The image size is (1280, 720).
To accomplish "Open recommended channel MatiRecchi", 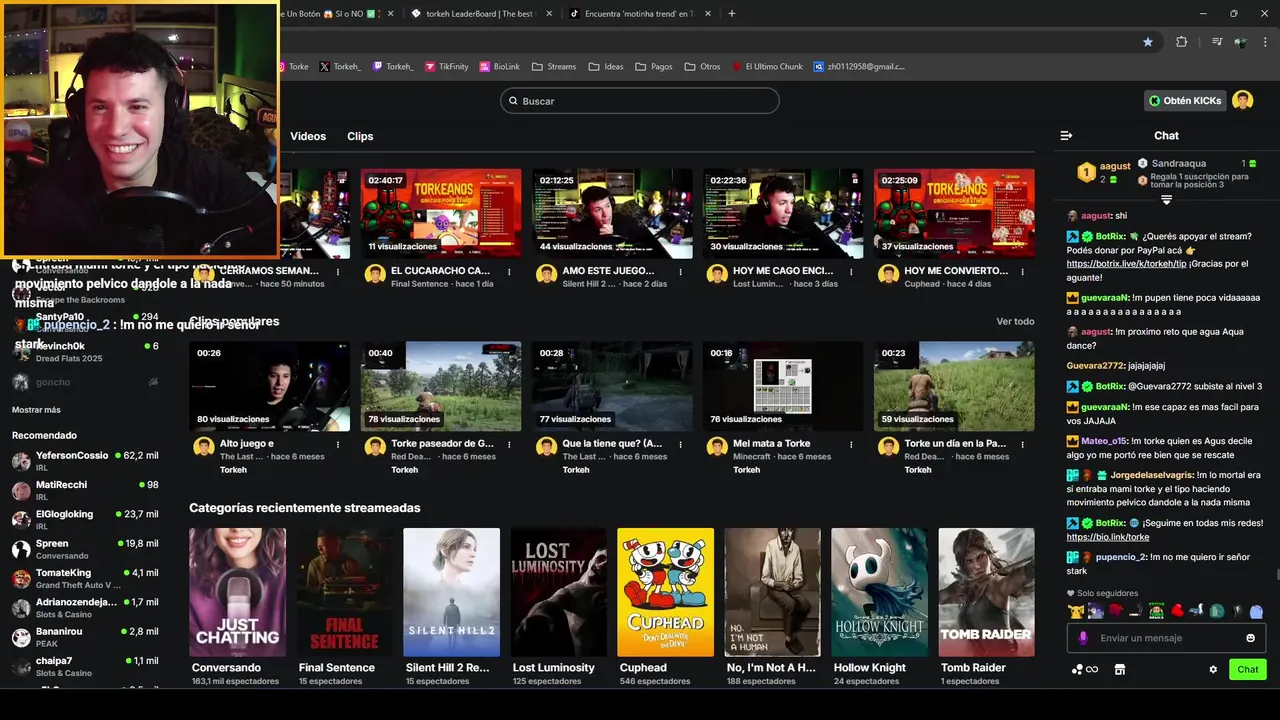I will pyautogui.click(x=85, y=490).
